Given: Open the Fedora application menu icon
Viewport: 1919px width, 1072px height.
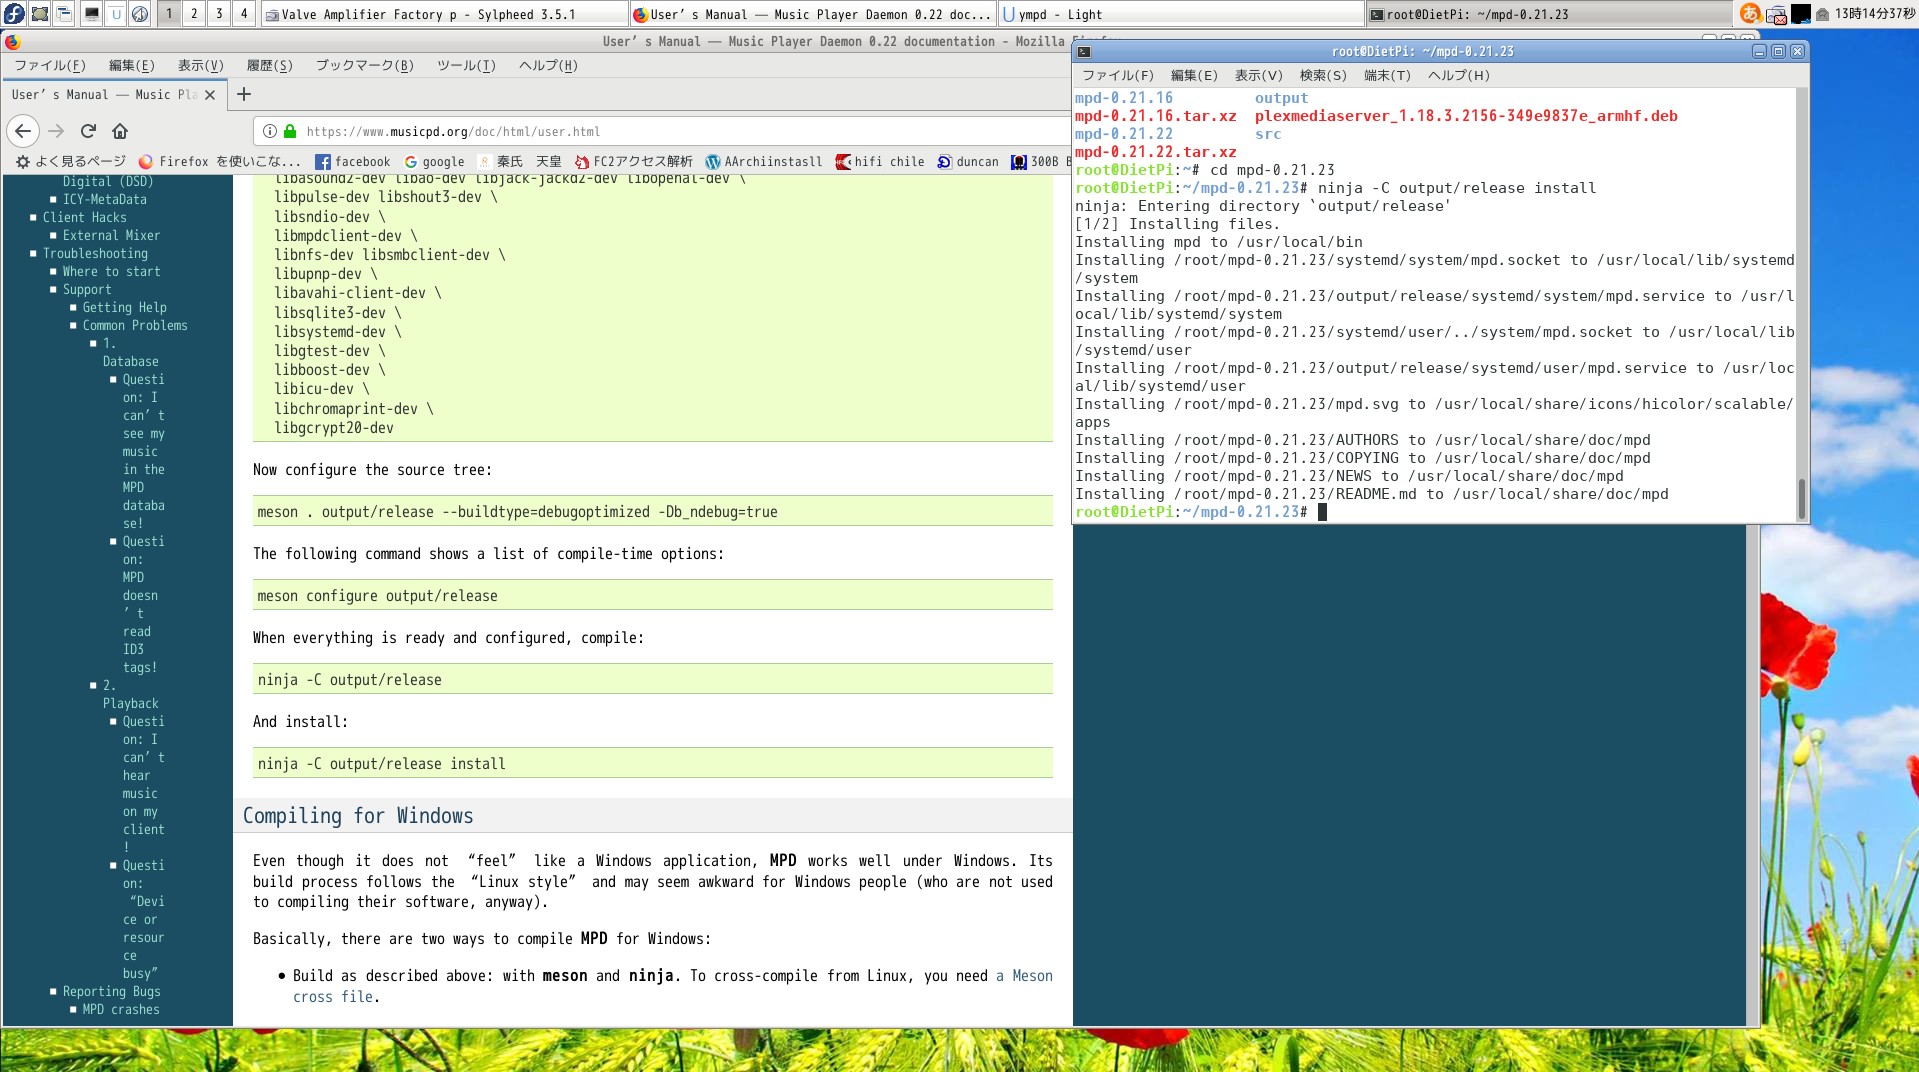Looking at the screenshot, I should [x=14, y=14].
